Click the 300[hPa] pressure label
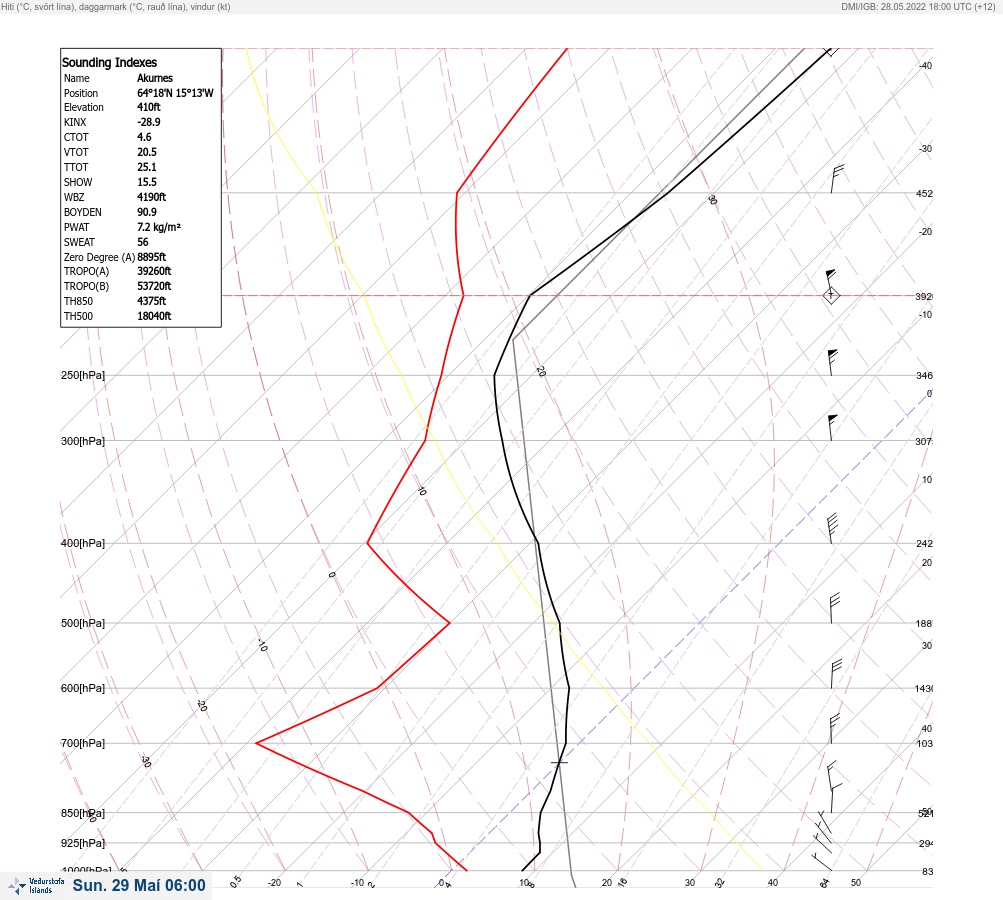Image resolution: width=1003 pixels, height=900 pixels. click(83, 441)
